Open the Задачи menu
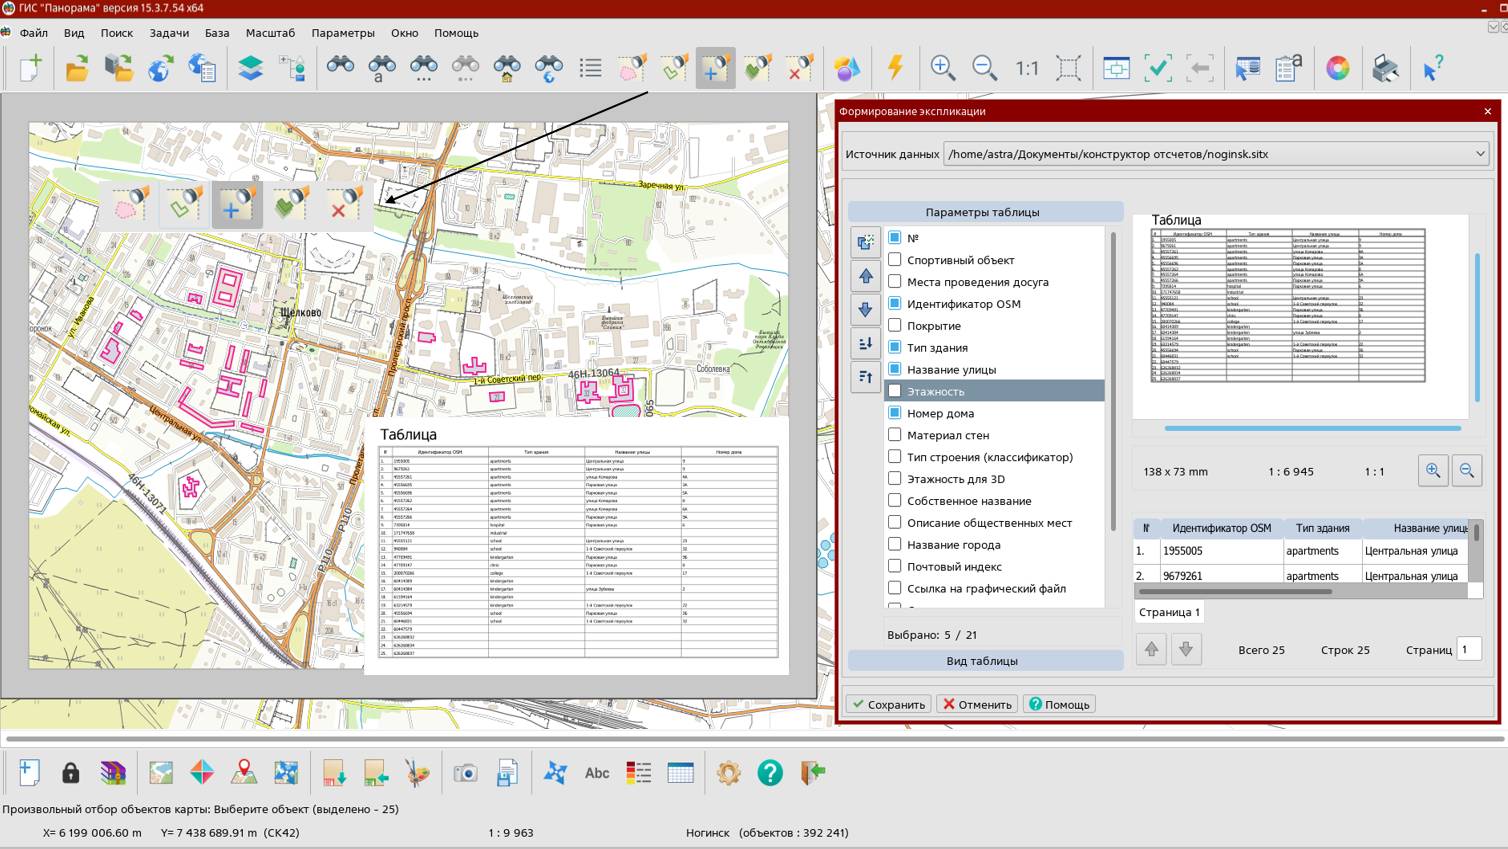 169,33
